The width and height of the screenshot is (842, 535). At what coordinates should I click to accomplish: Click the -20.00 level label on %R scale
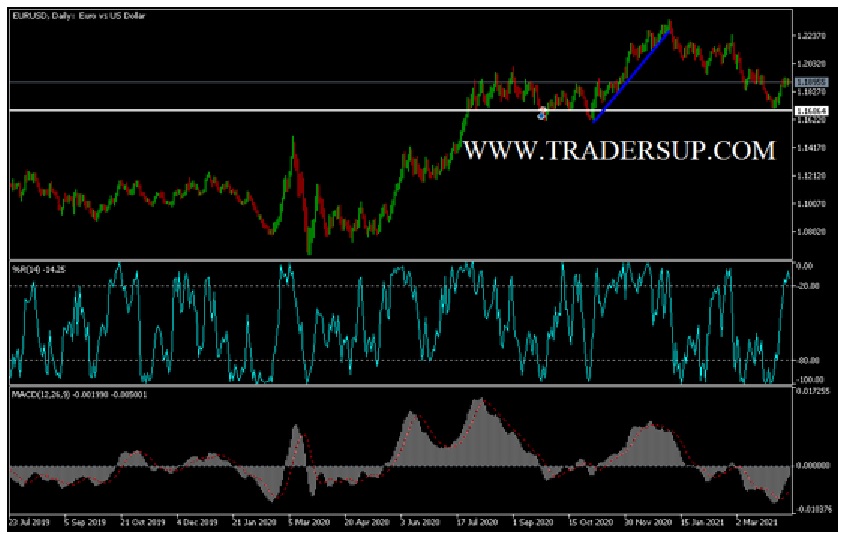[809, 286]
